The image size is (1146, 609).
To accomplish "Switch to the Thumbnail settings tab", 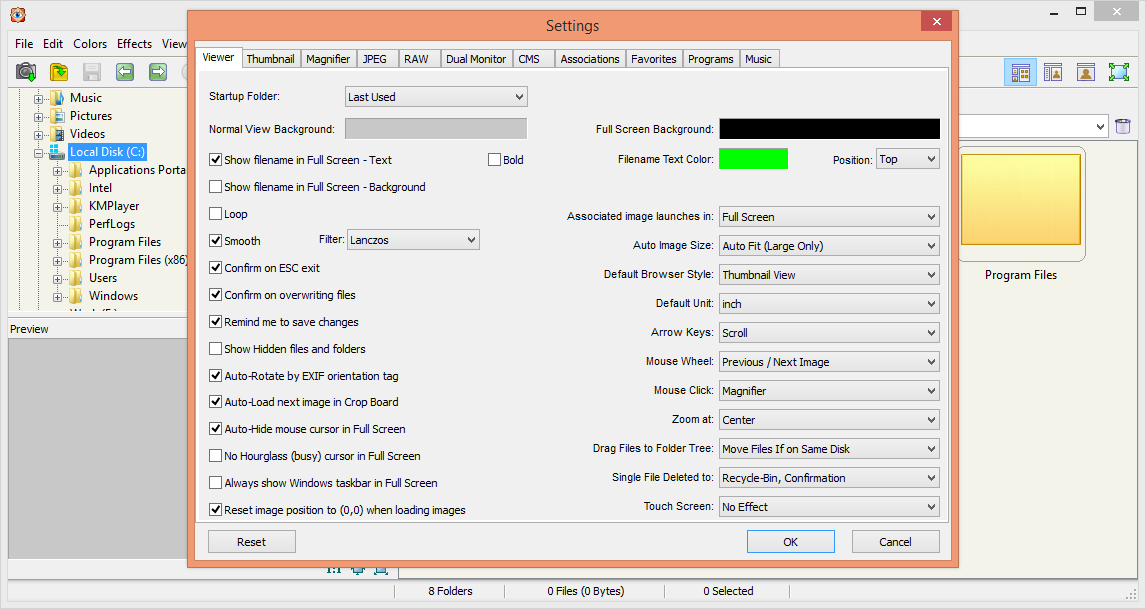I will pyautogui.click(x=270, y=59).
